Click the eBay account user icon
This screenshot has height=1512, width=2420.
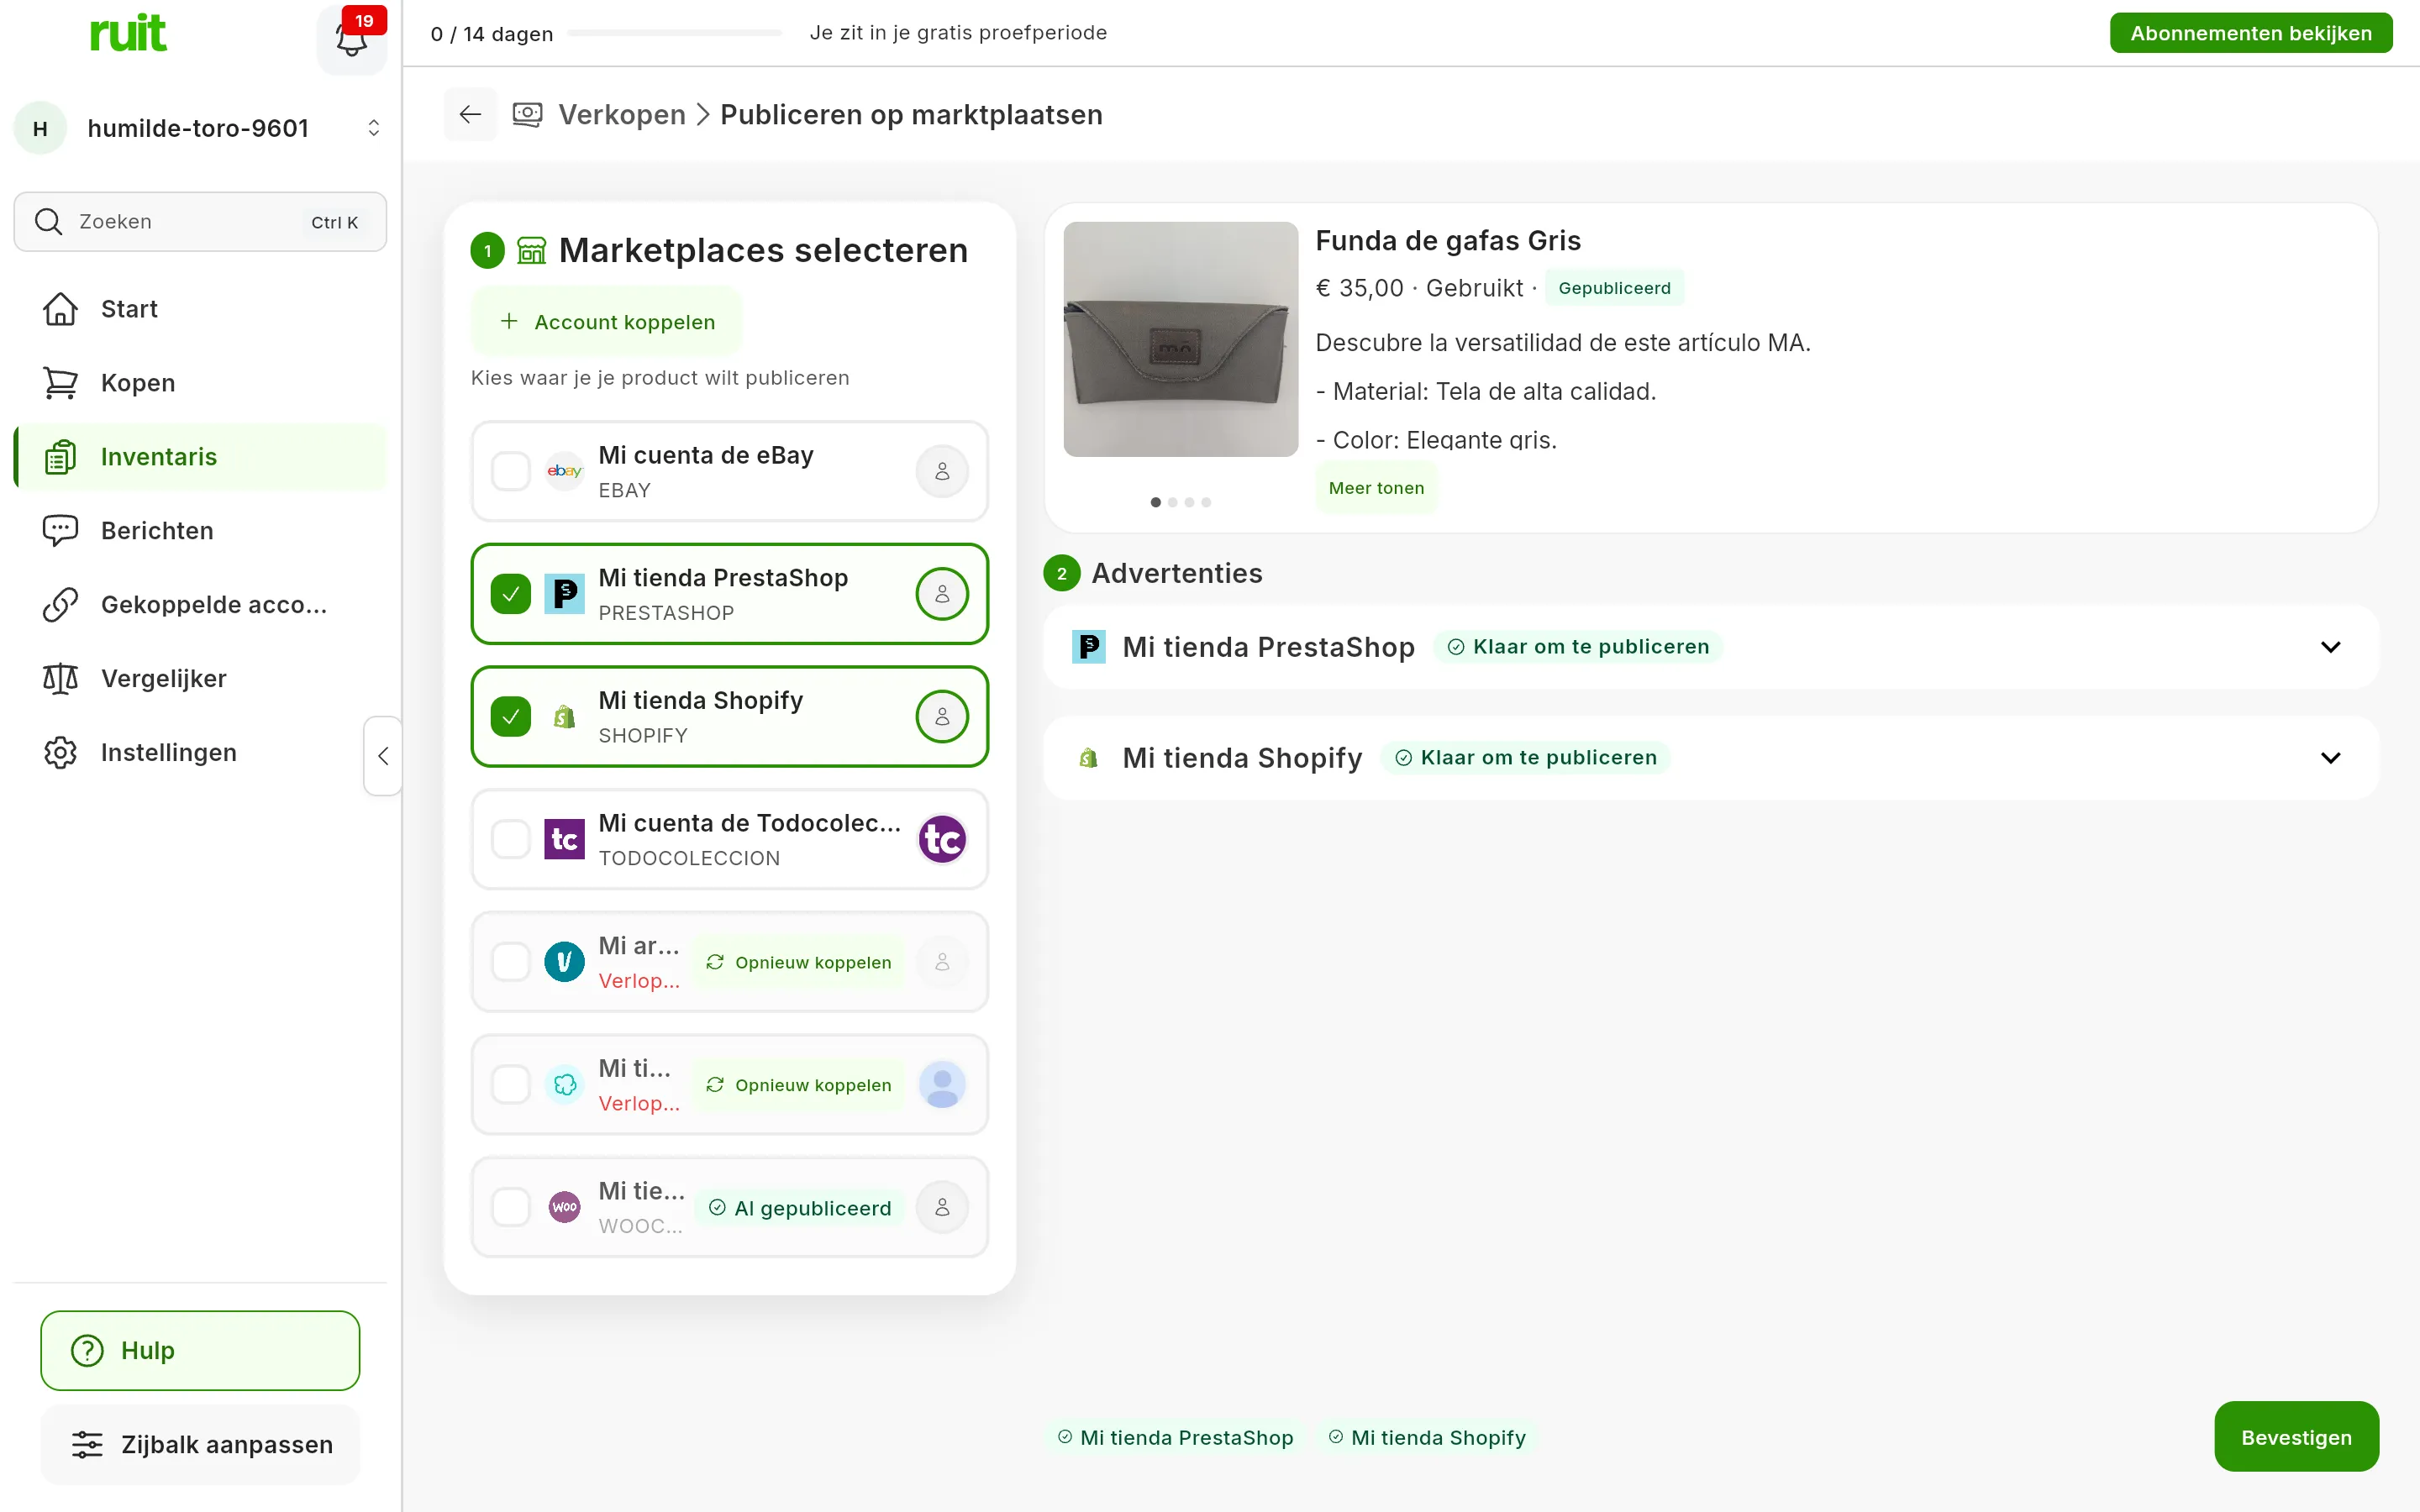[x=942, y=471]
